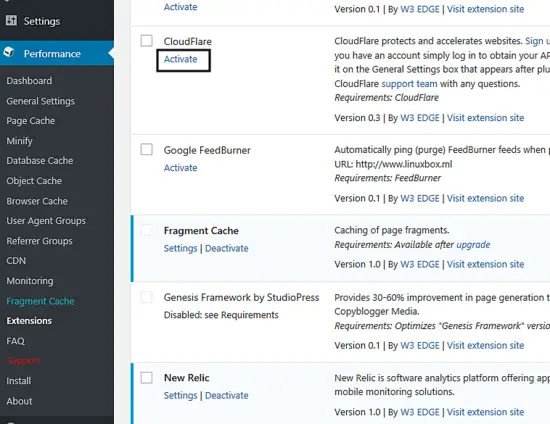This screenshot has width=550, height=424.
Task: Deactivate the Fragment Cache extension
Action: [227, 248]
